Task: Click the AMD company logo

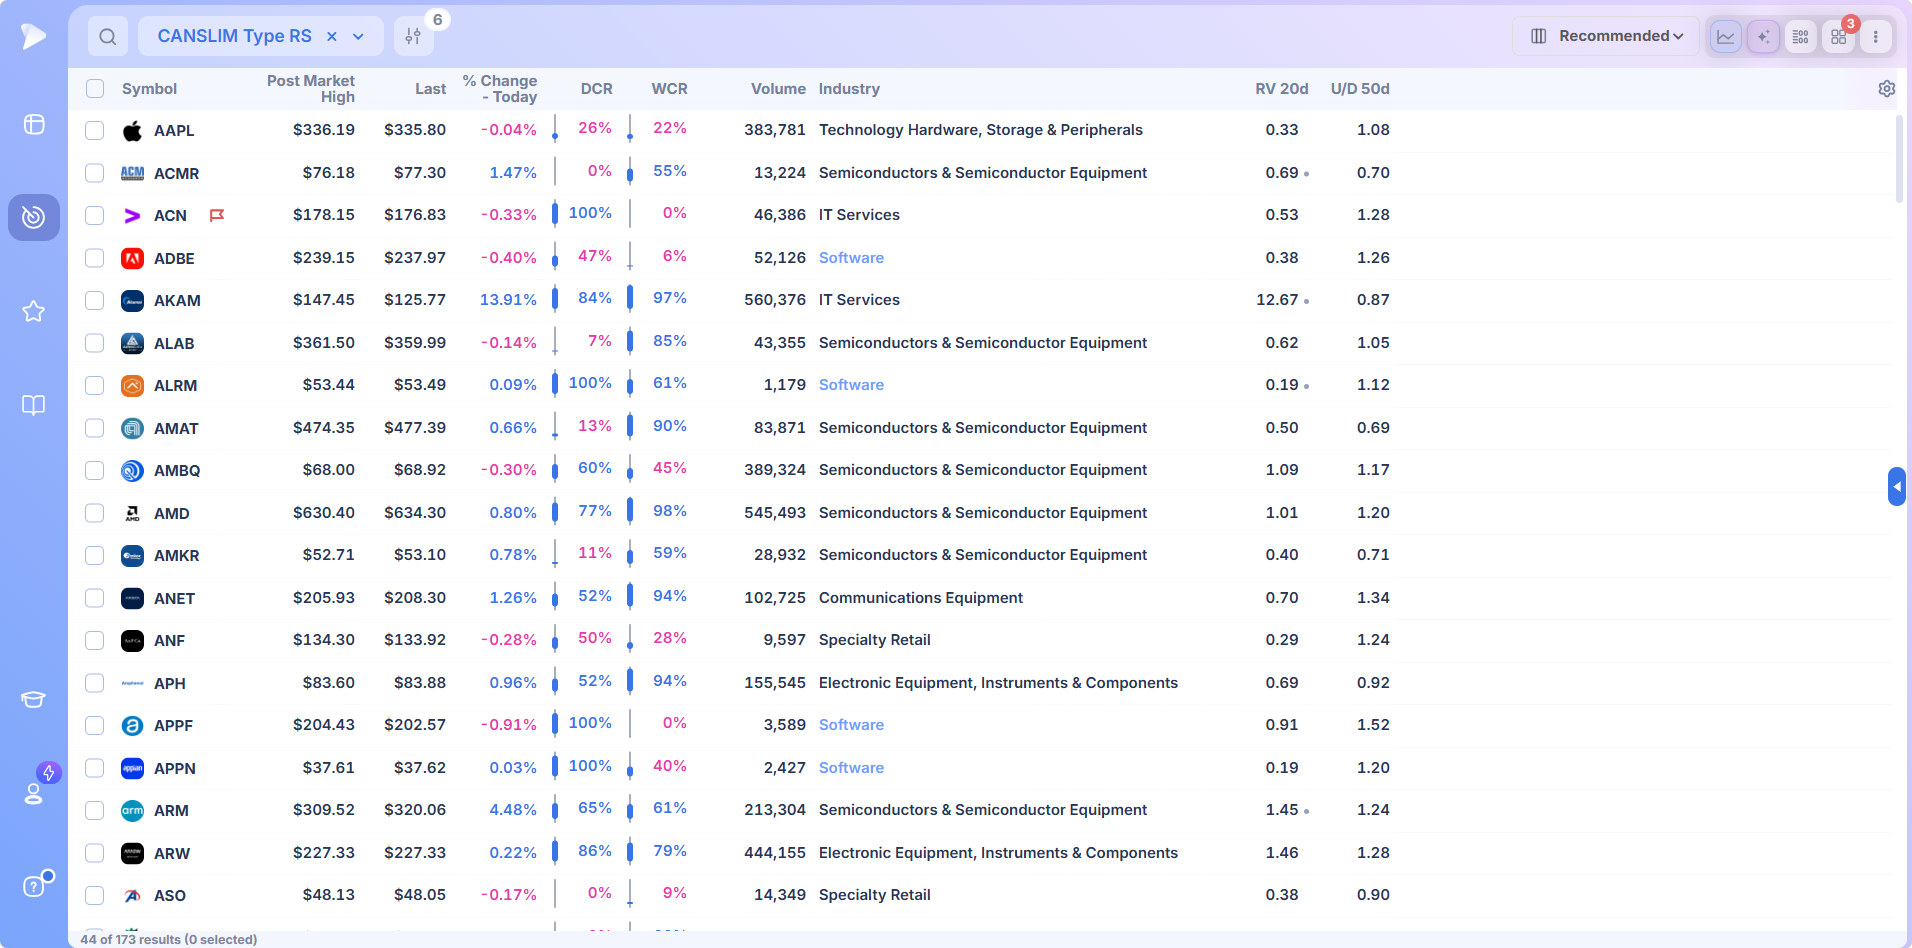Action: (x=132, y=513)
